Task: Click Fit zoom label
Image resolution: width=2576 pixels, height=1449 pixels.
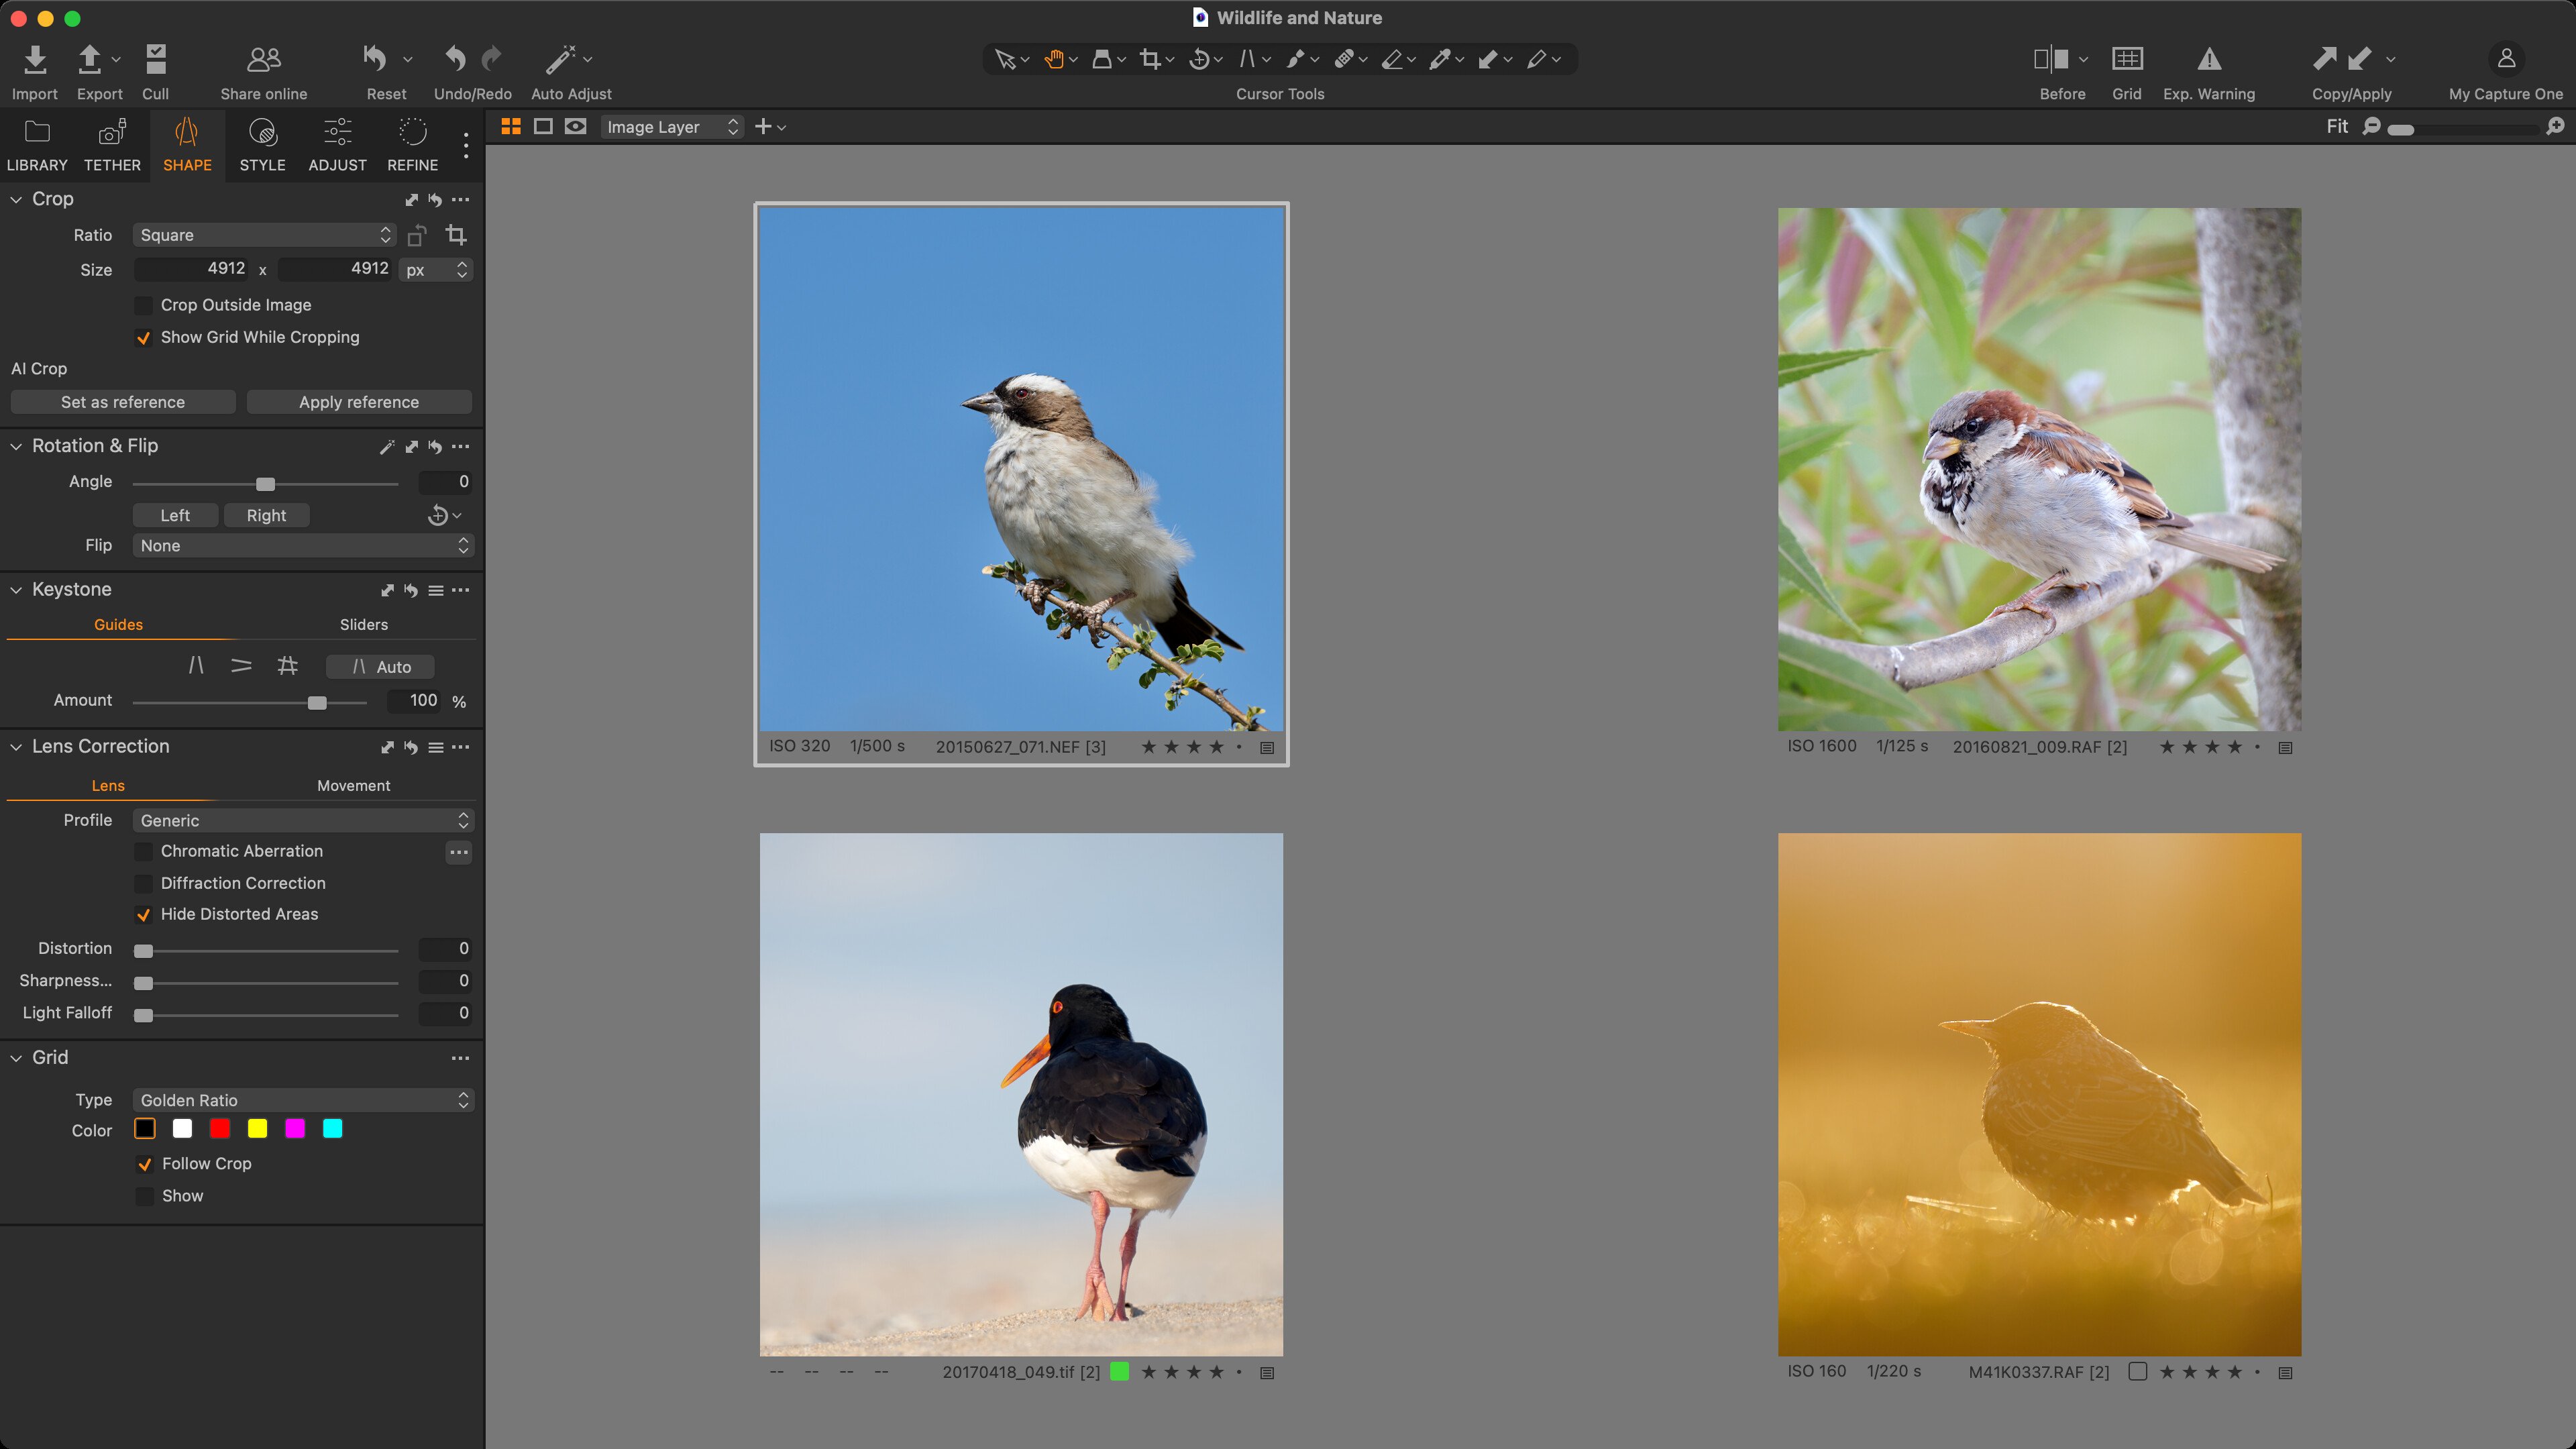Action: [x=2337, y=127]
